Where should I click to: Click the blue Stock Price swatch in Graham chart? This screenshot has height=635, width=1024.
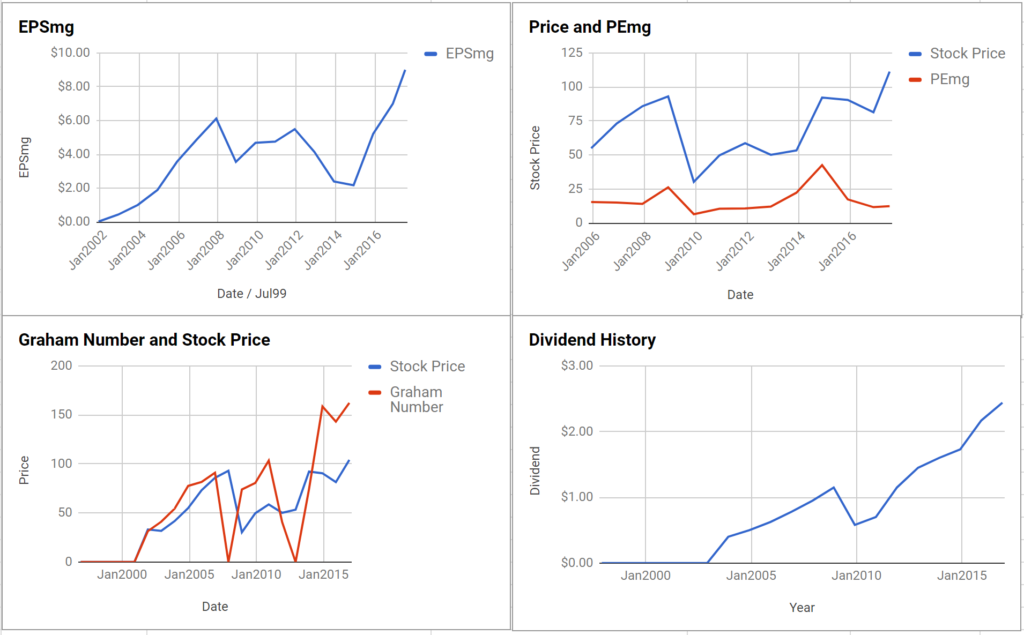coord(376,366)
